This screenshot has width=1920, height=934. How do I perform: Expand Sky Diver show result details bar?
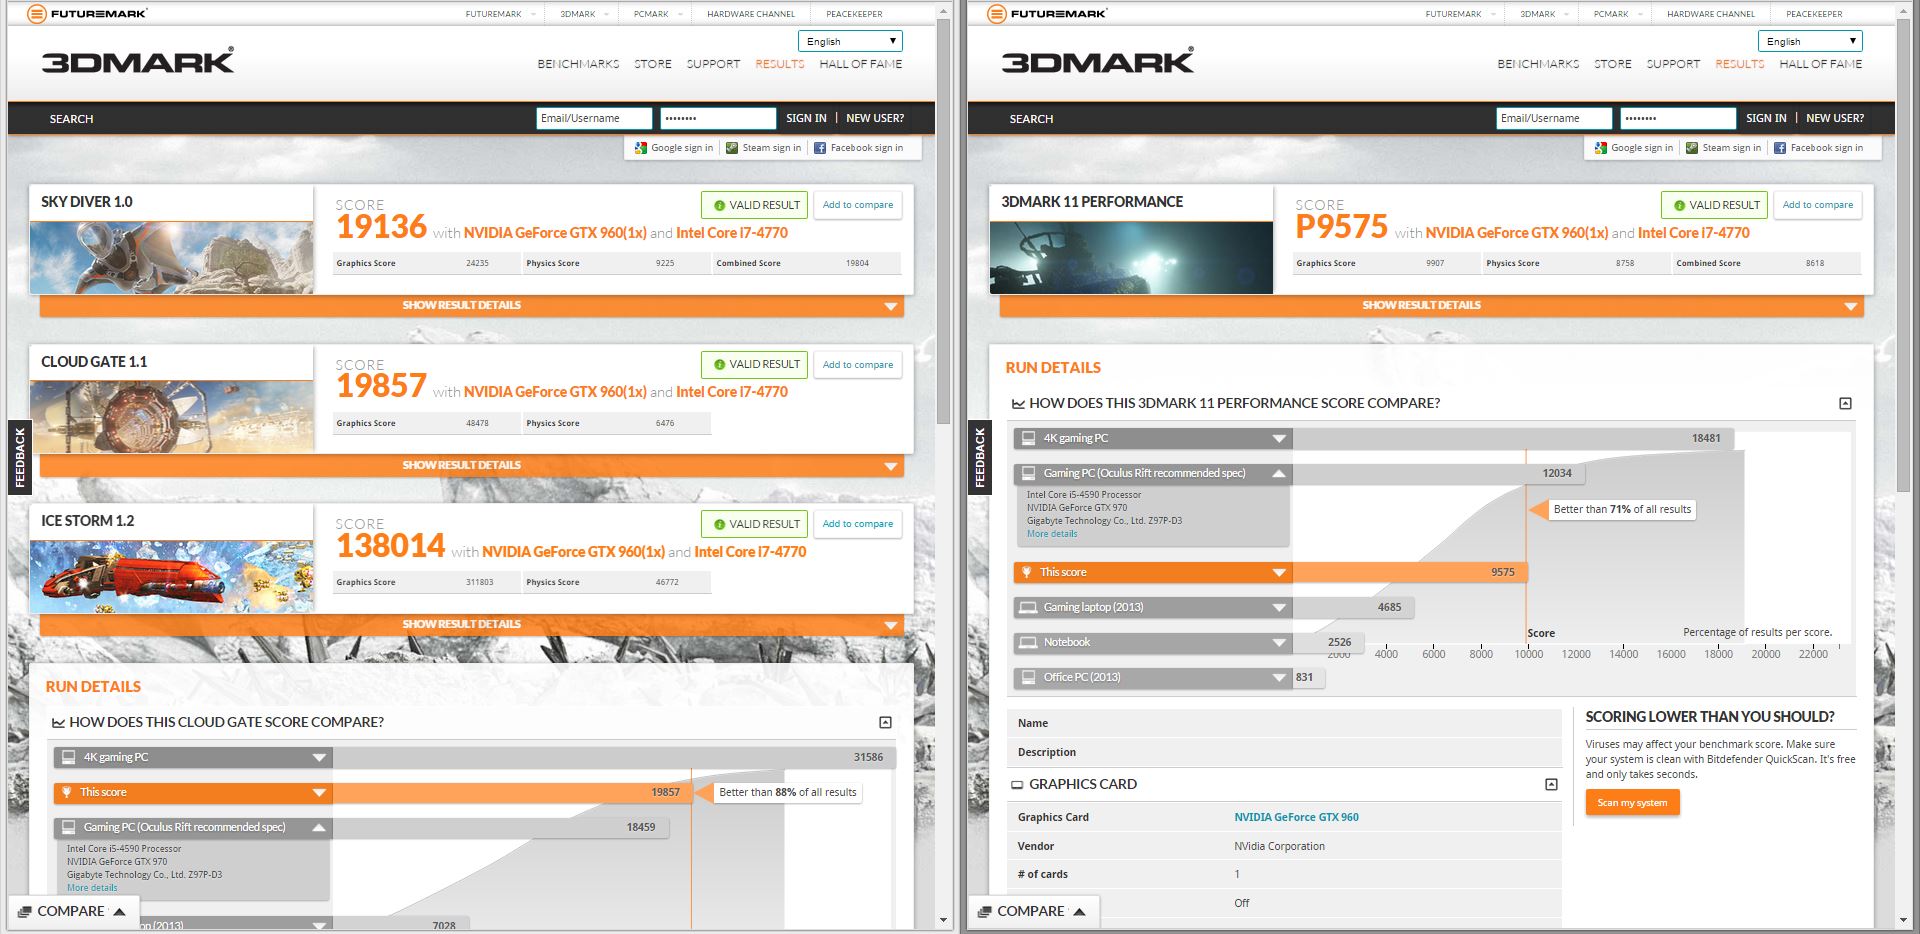click(x=472, y=306)
